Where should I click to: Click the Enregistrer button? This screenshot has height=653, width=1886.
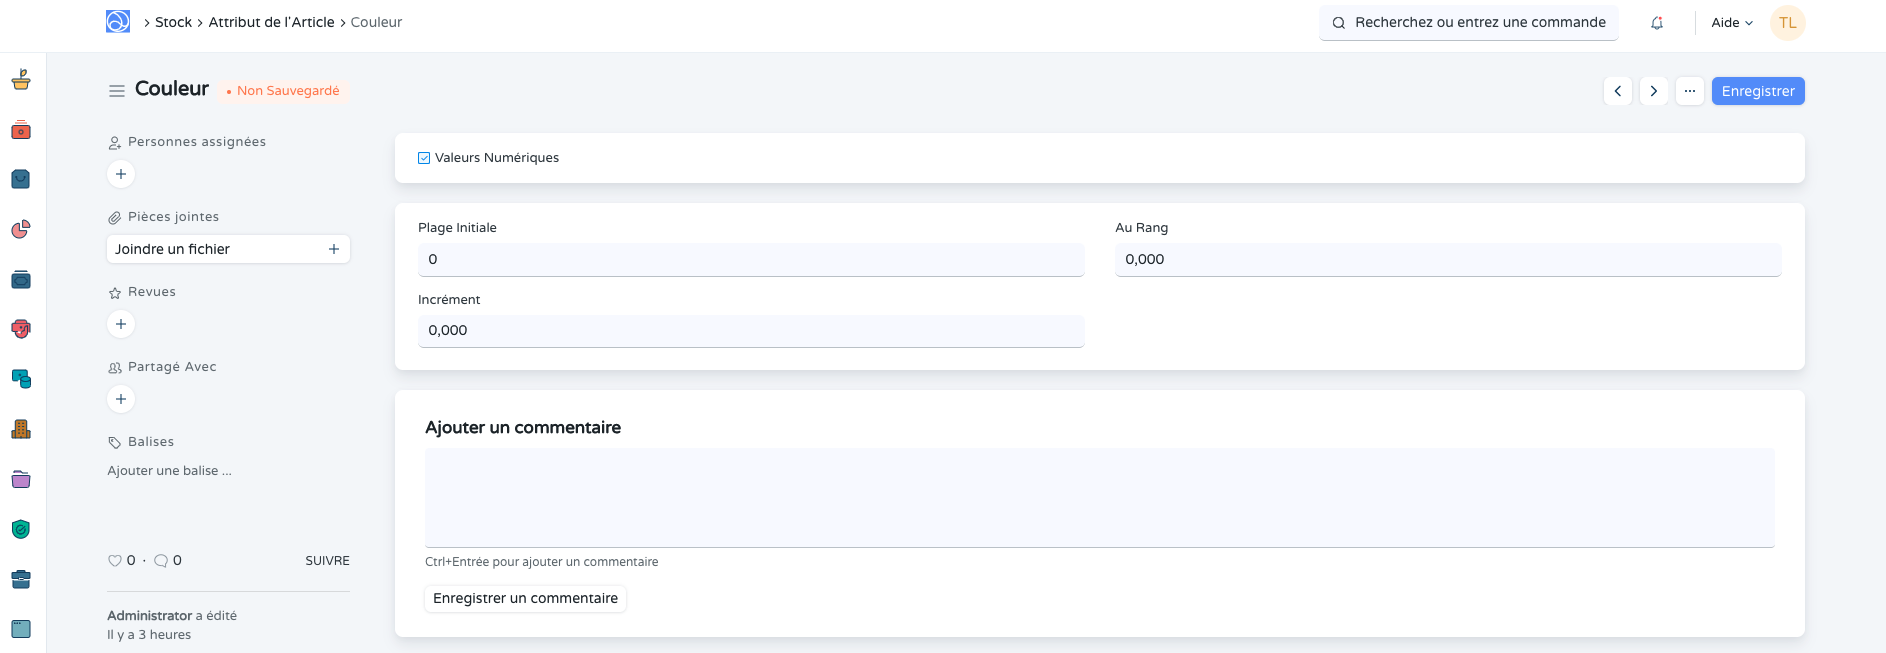(x=1757, y=91)
